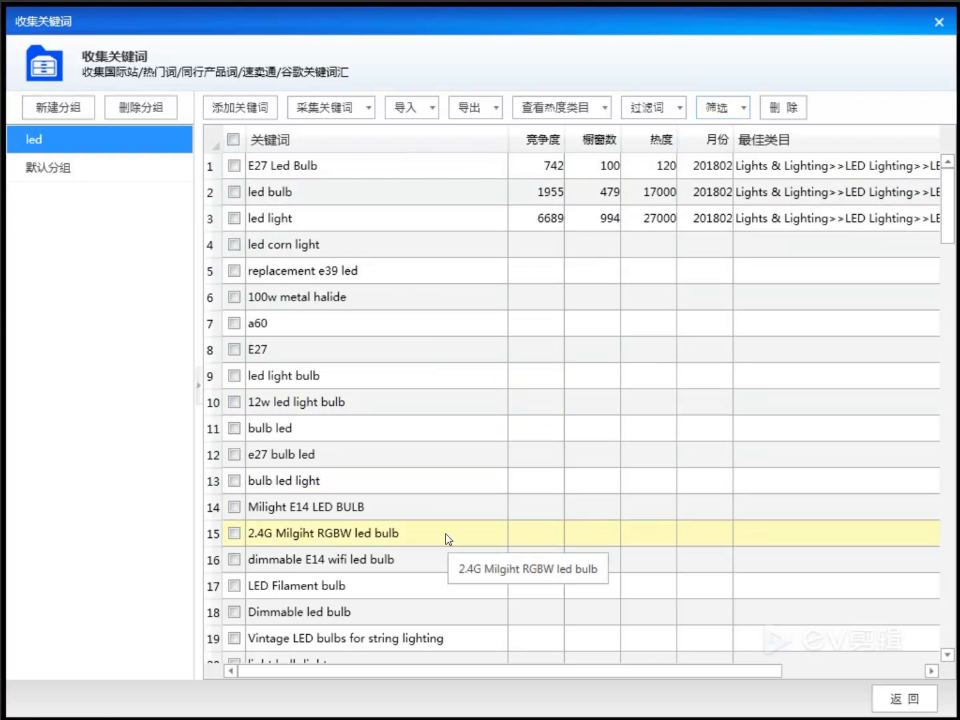Select the keyword 'led corn light'
This screenshot has height=720, width=960.
(x=283, y=245)
